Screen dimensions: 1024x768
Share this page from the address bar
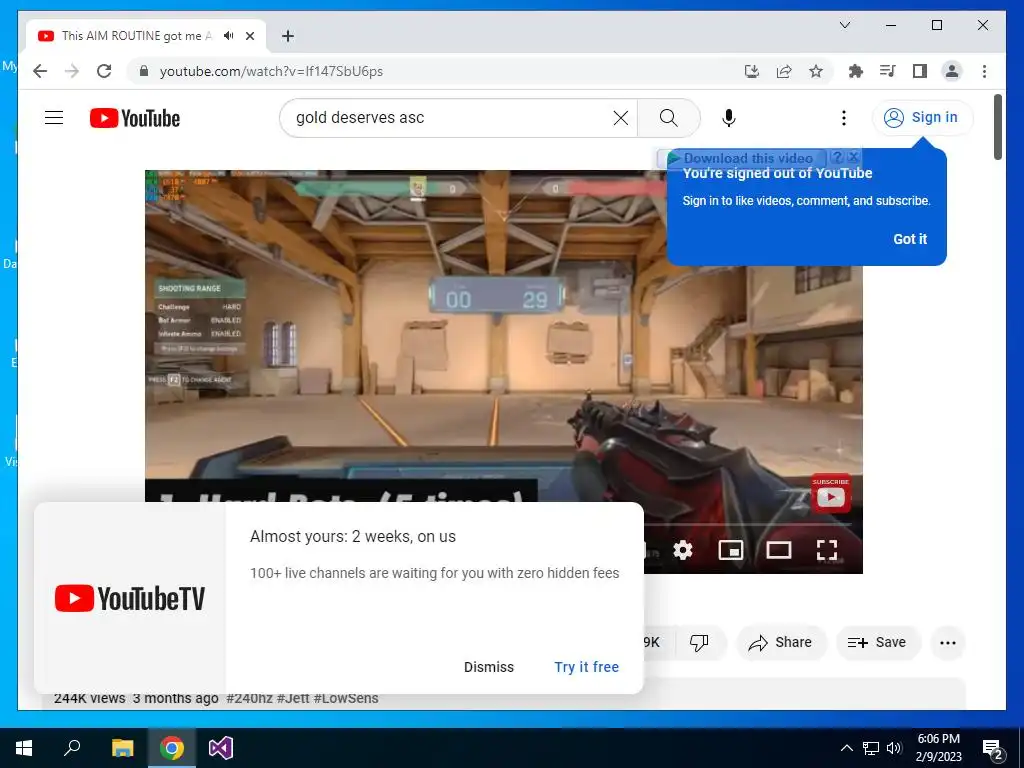click(784, 71)
